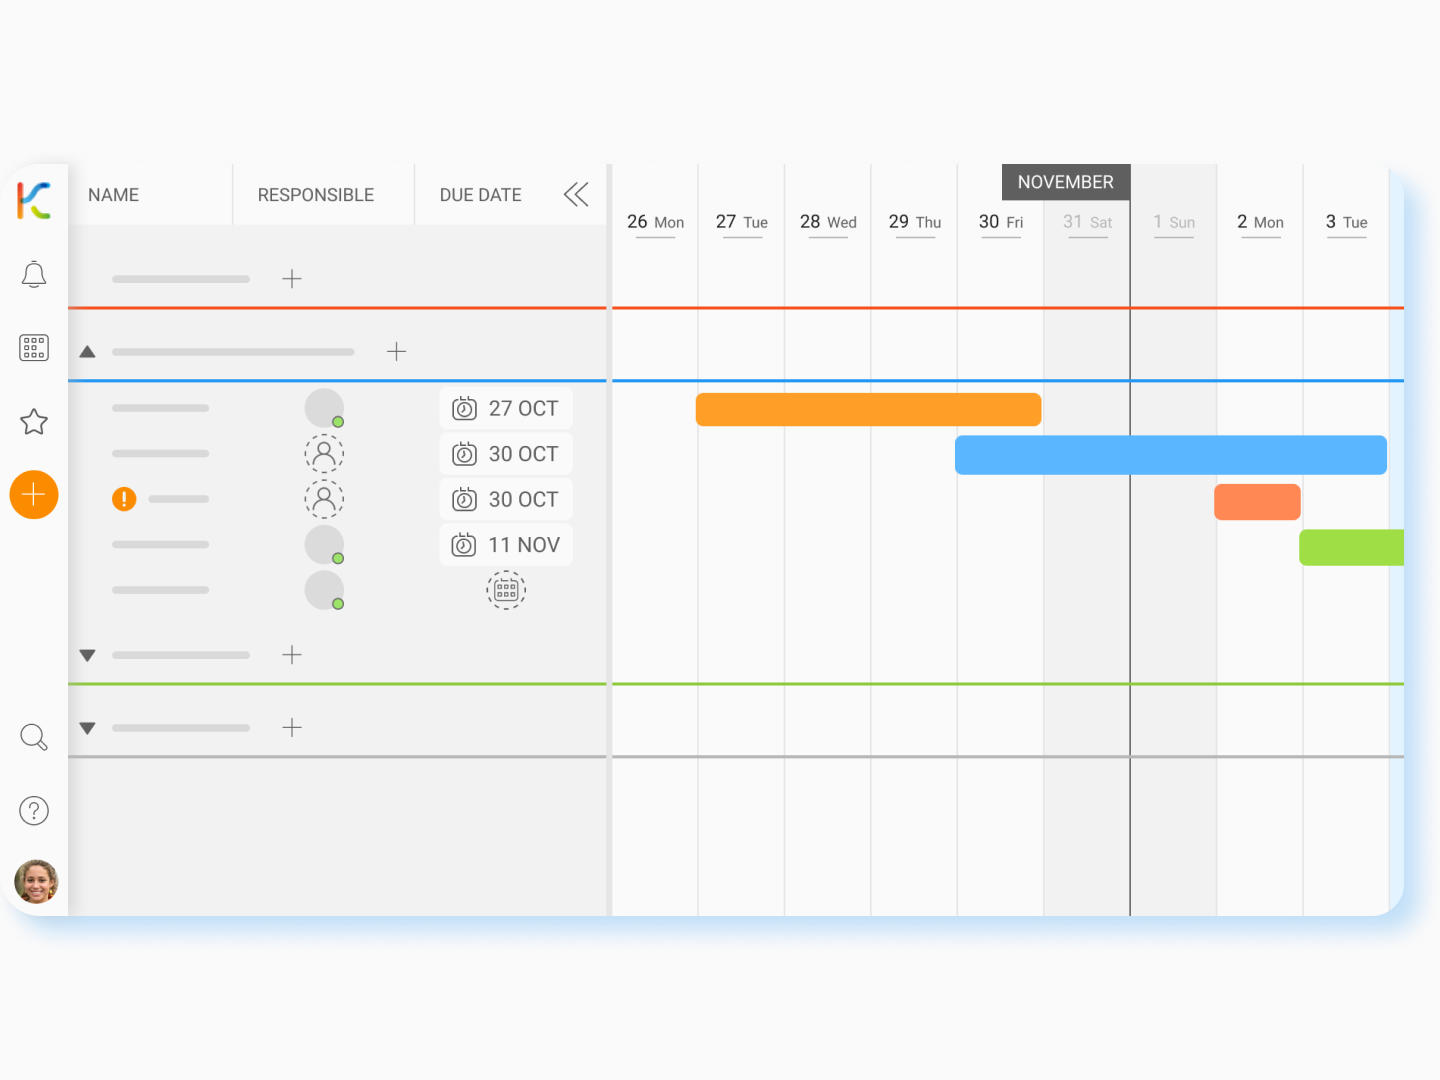Open the help question mark icon
The height and width of the screenshot is (1080, 1440).
tap(34, 811)
